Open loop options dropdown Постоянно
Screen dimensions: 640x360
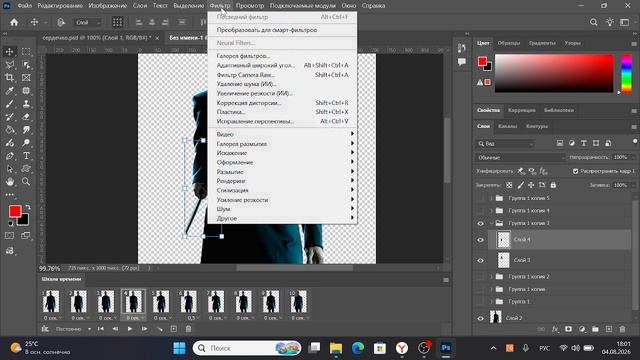pos(73,329)
